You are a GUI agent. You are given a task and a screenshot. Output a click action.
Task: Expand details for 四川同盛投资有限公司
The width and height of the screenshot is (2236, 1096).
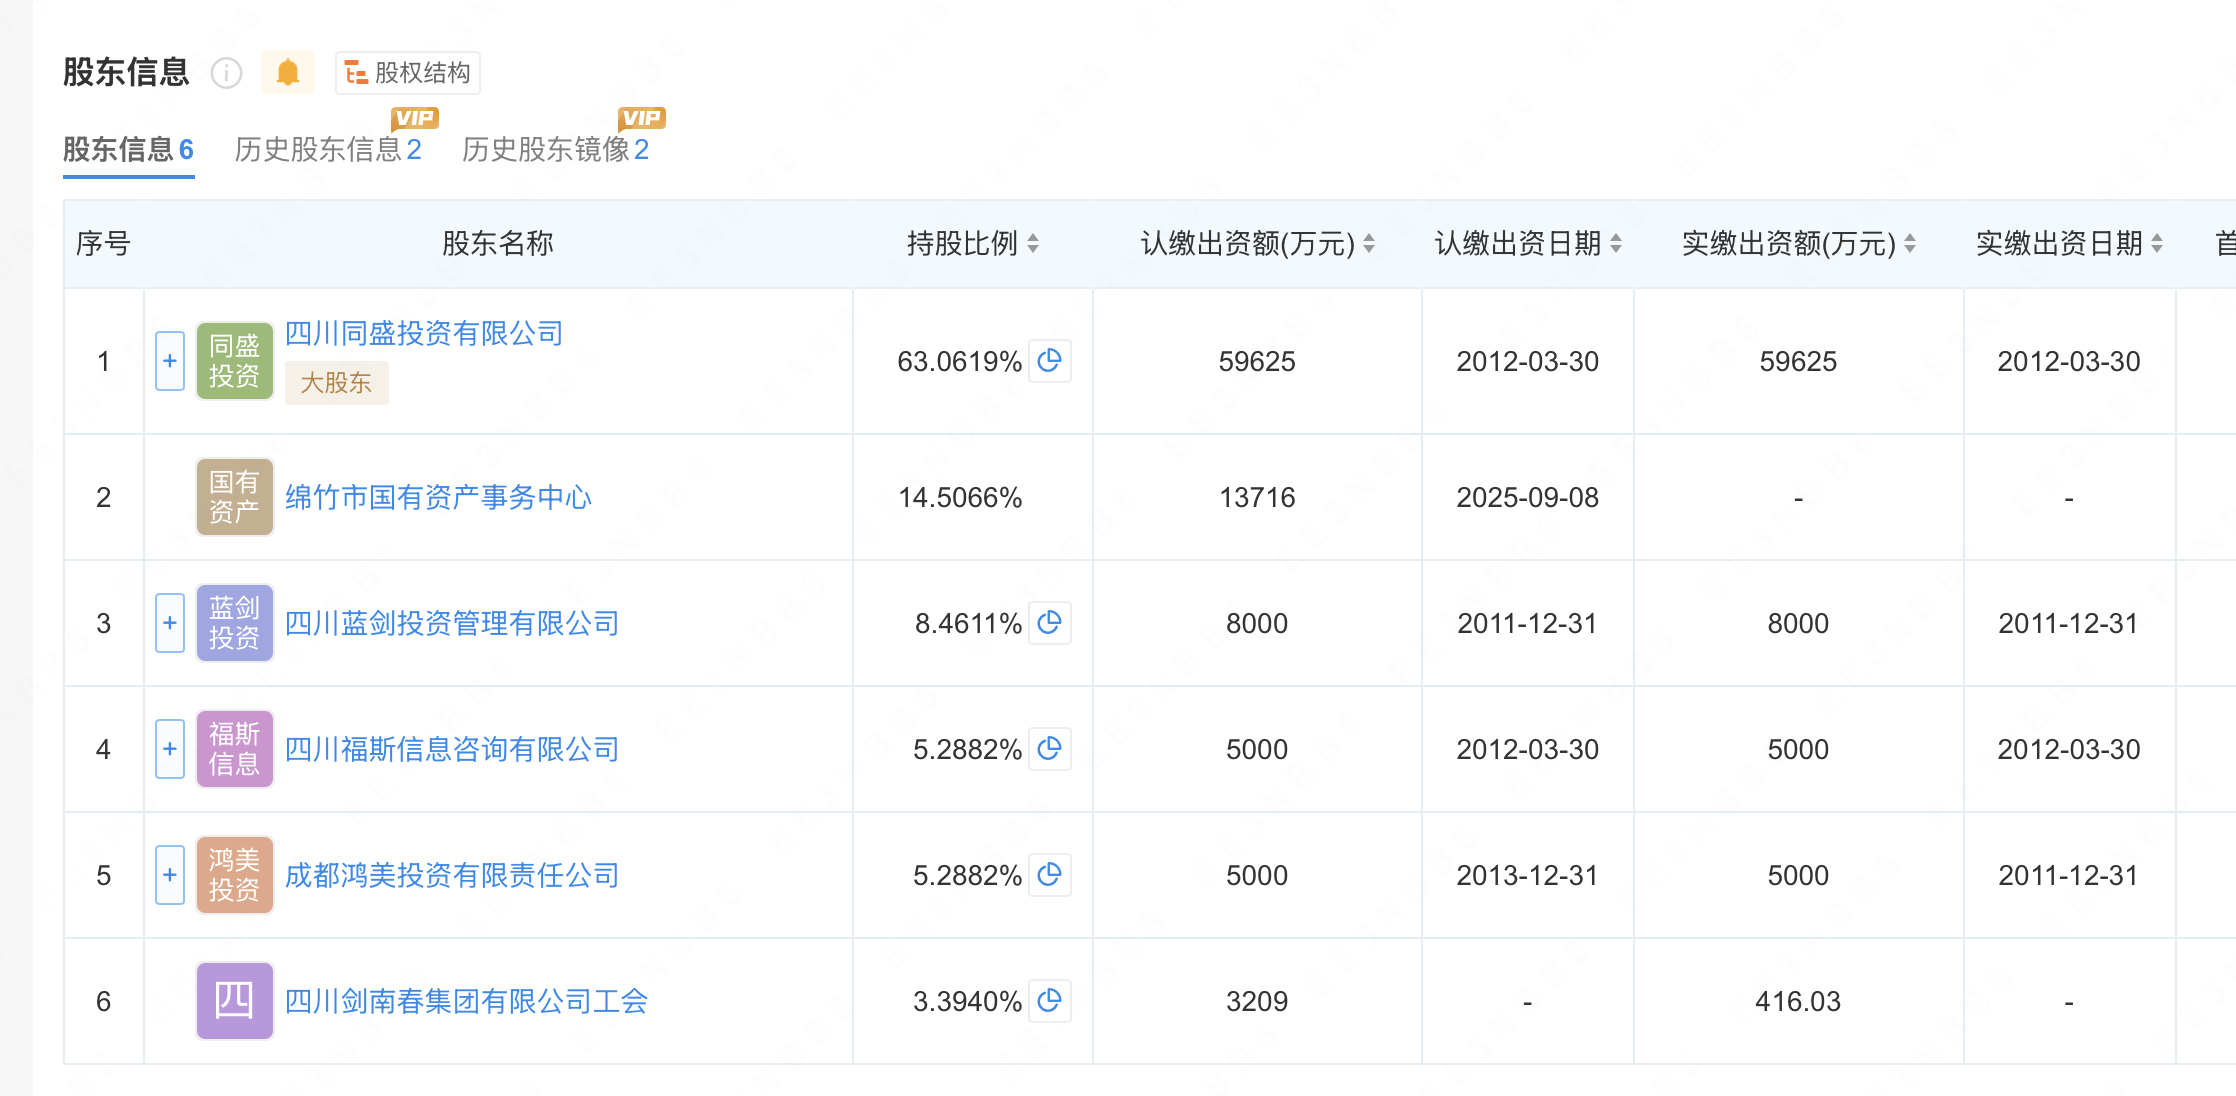coord(170,362)
